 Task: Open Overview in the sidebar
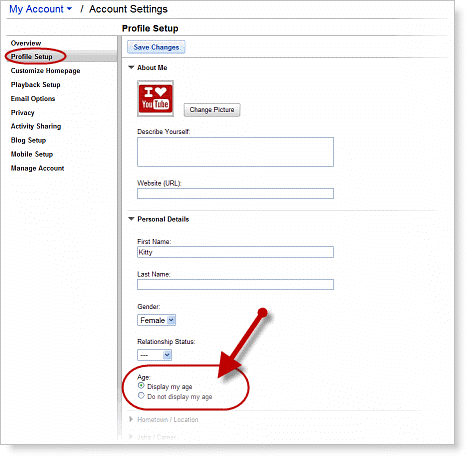[x=26, y=43]
